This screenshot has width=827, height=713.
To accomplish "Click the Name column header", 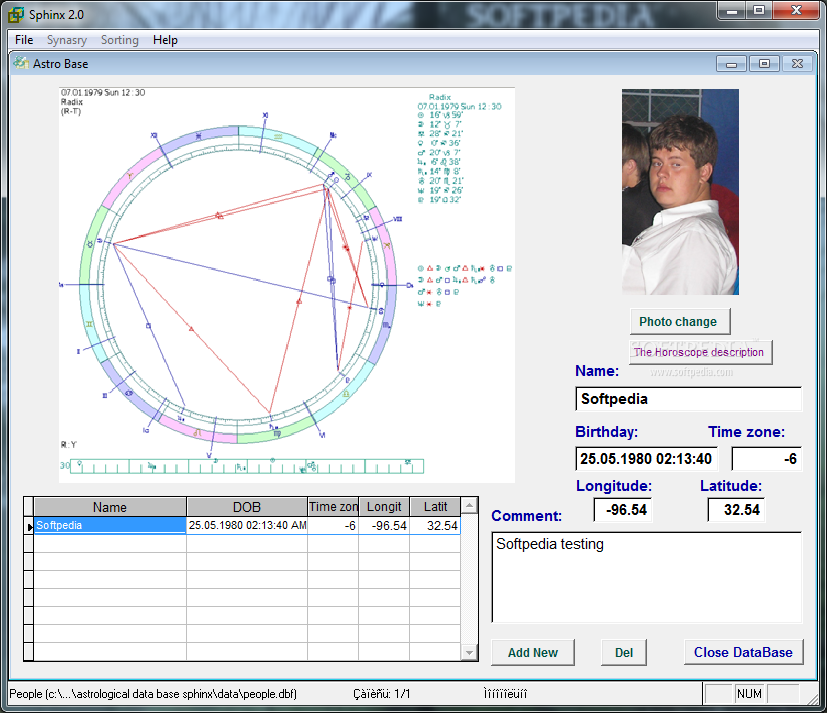I will click(x=110, y=507).
